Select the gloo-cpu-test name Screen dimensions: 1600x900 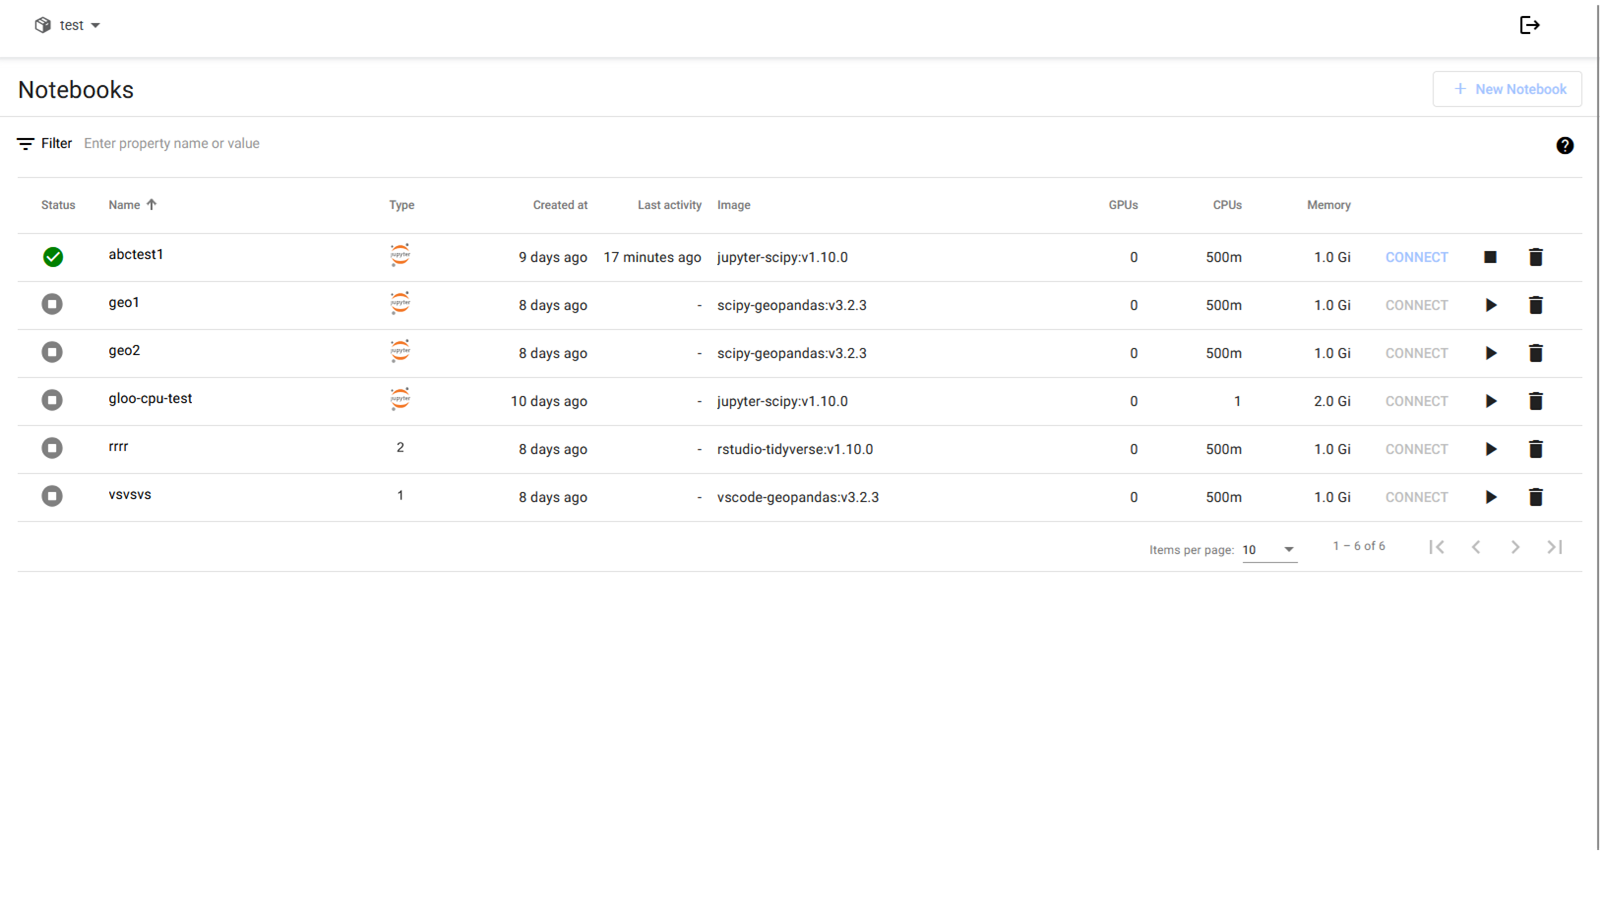[x=150, y=398]
